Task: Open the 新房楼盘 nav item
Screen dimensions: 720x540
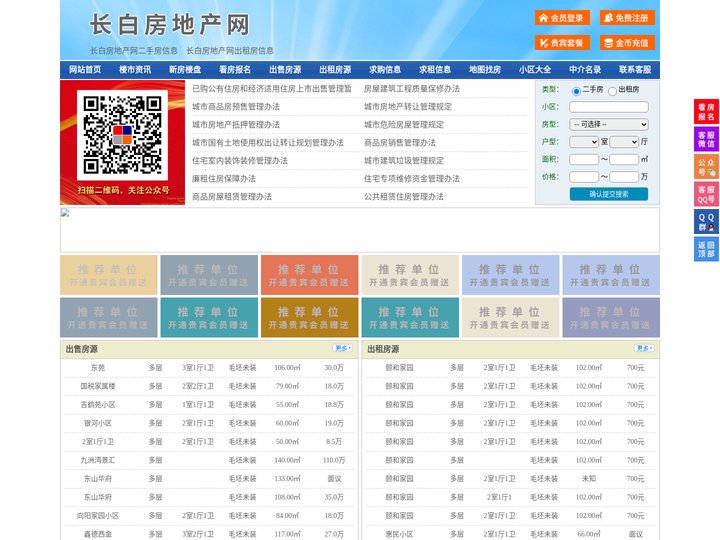Action: coord(185,70)
